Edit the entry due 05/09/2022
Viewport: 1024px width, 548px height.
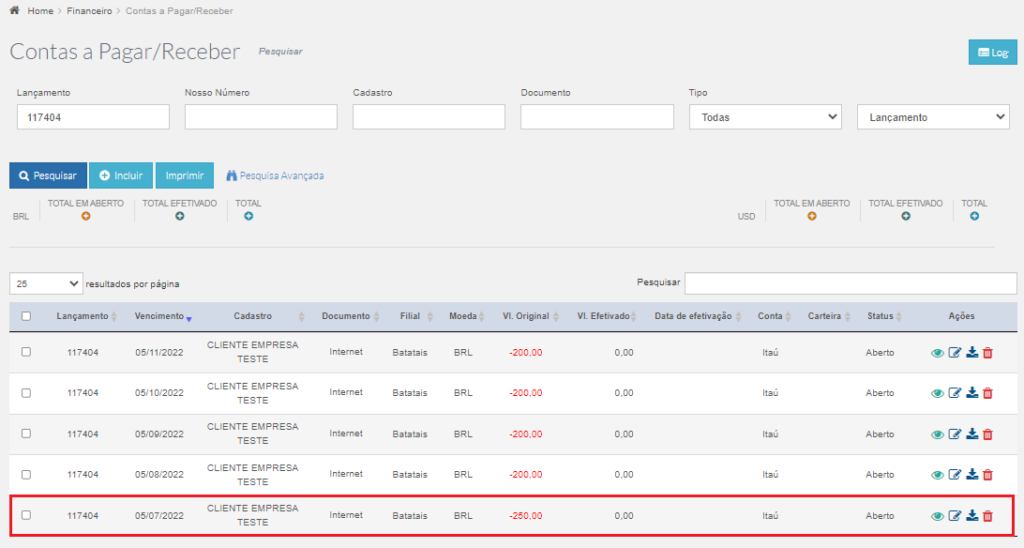[955, 434]
